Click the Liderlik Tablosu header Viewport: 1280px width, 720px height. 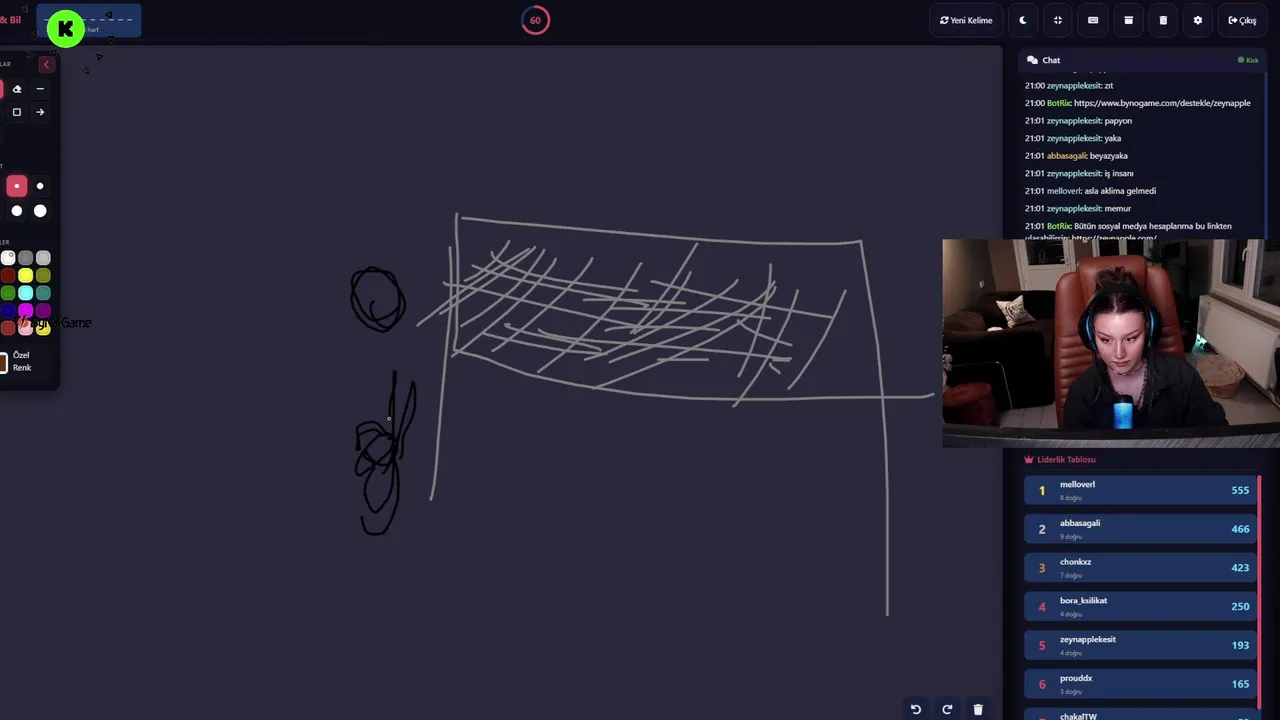click(x=1066, y=460)
